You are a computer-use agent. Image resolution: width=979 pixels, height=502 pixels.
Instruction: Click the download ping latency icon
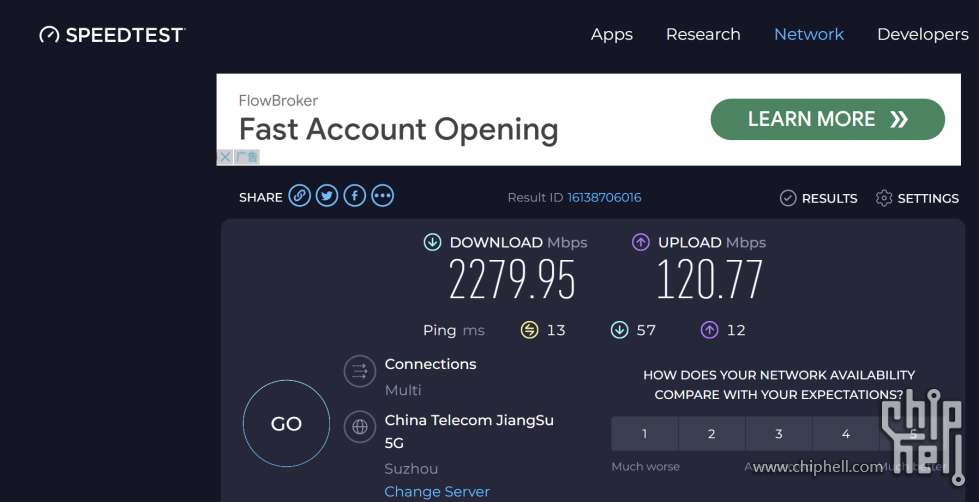(619, 330)
